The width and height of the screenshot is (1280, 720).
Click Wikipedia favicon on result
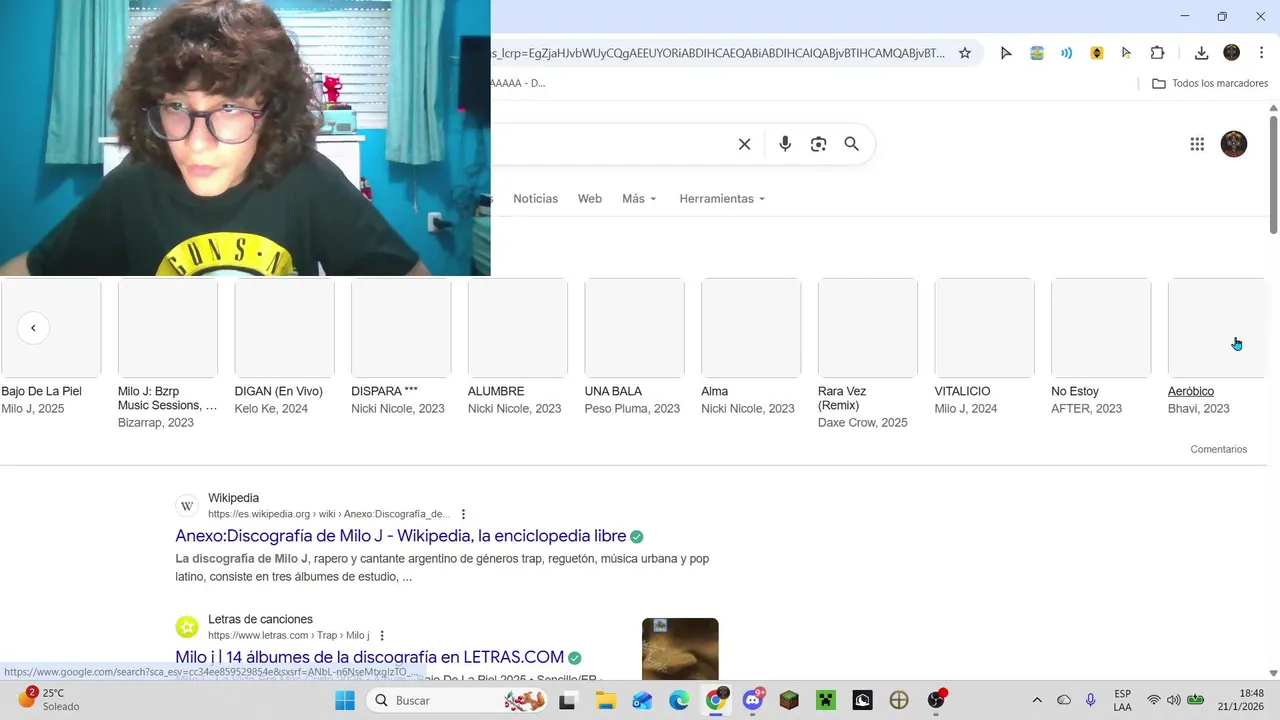(x=187, y=506)
